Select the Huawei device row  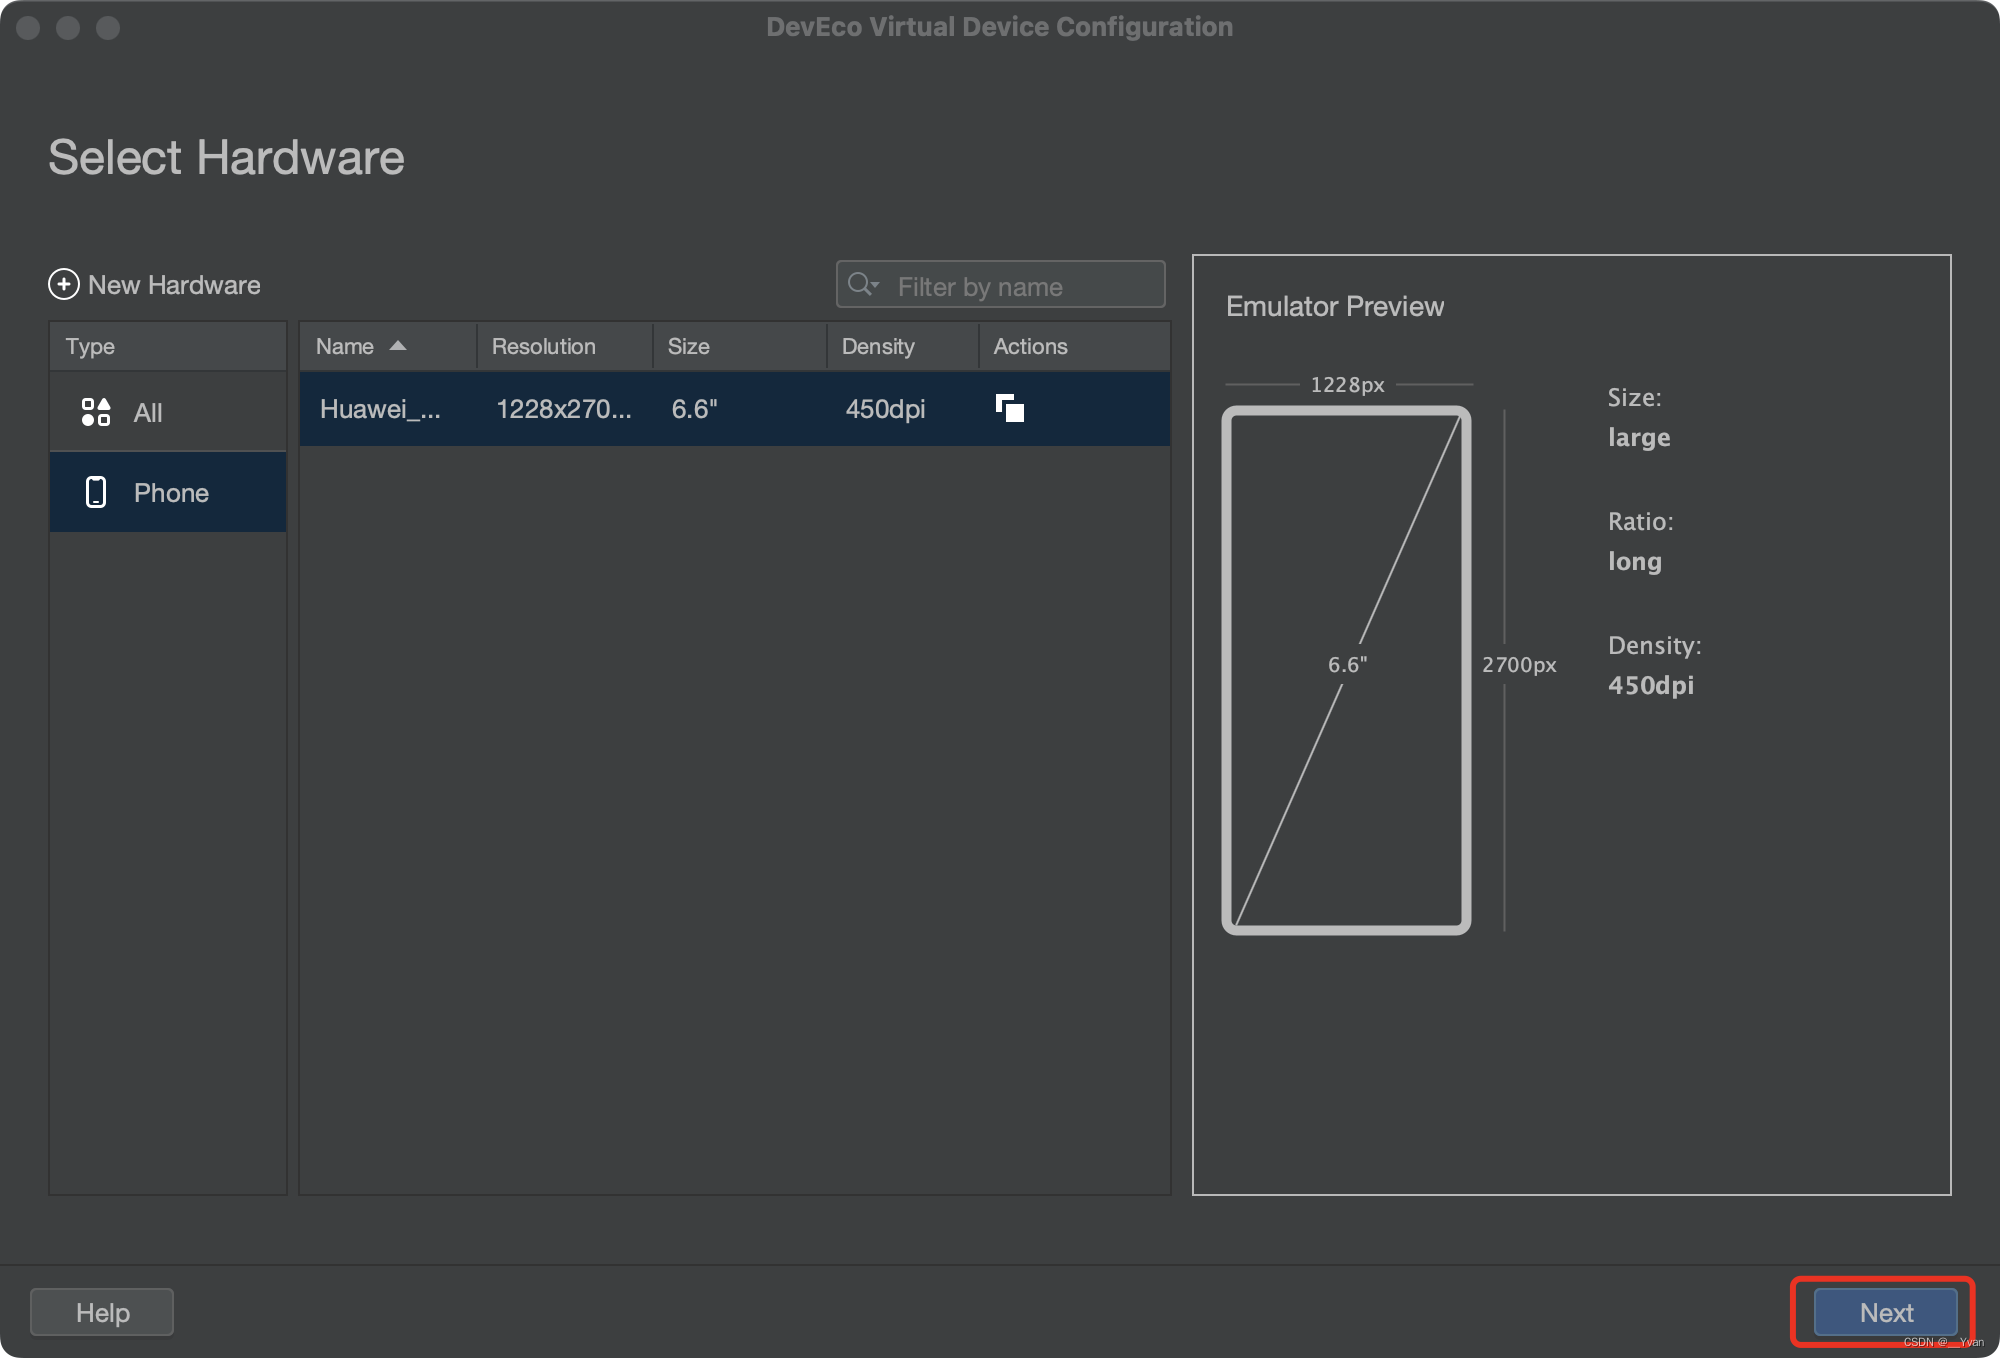380,409
